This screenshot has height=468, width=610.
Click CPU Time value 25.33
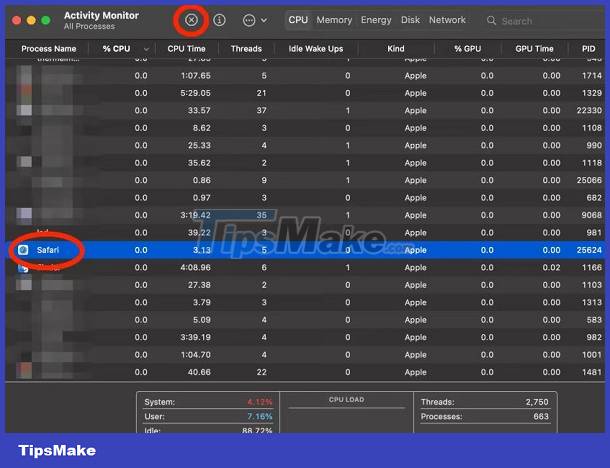199,145
